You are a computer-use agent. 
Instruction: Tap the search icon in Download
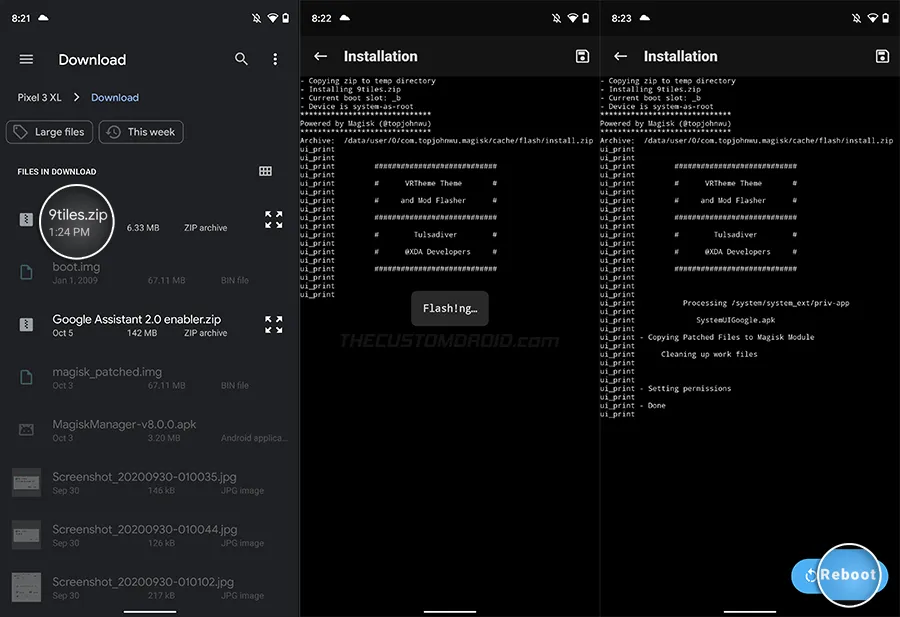tap(241, 60)
